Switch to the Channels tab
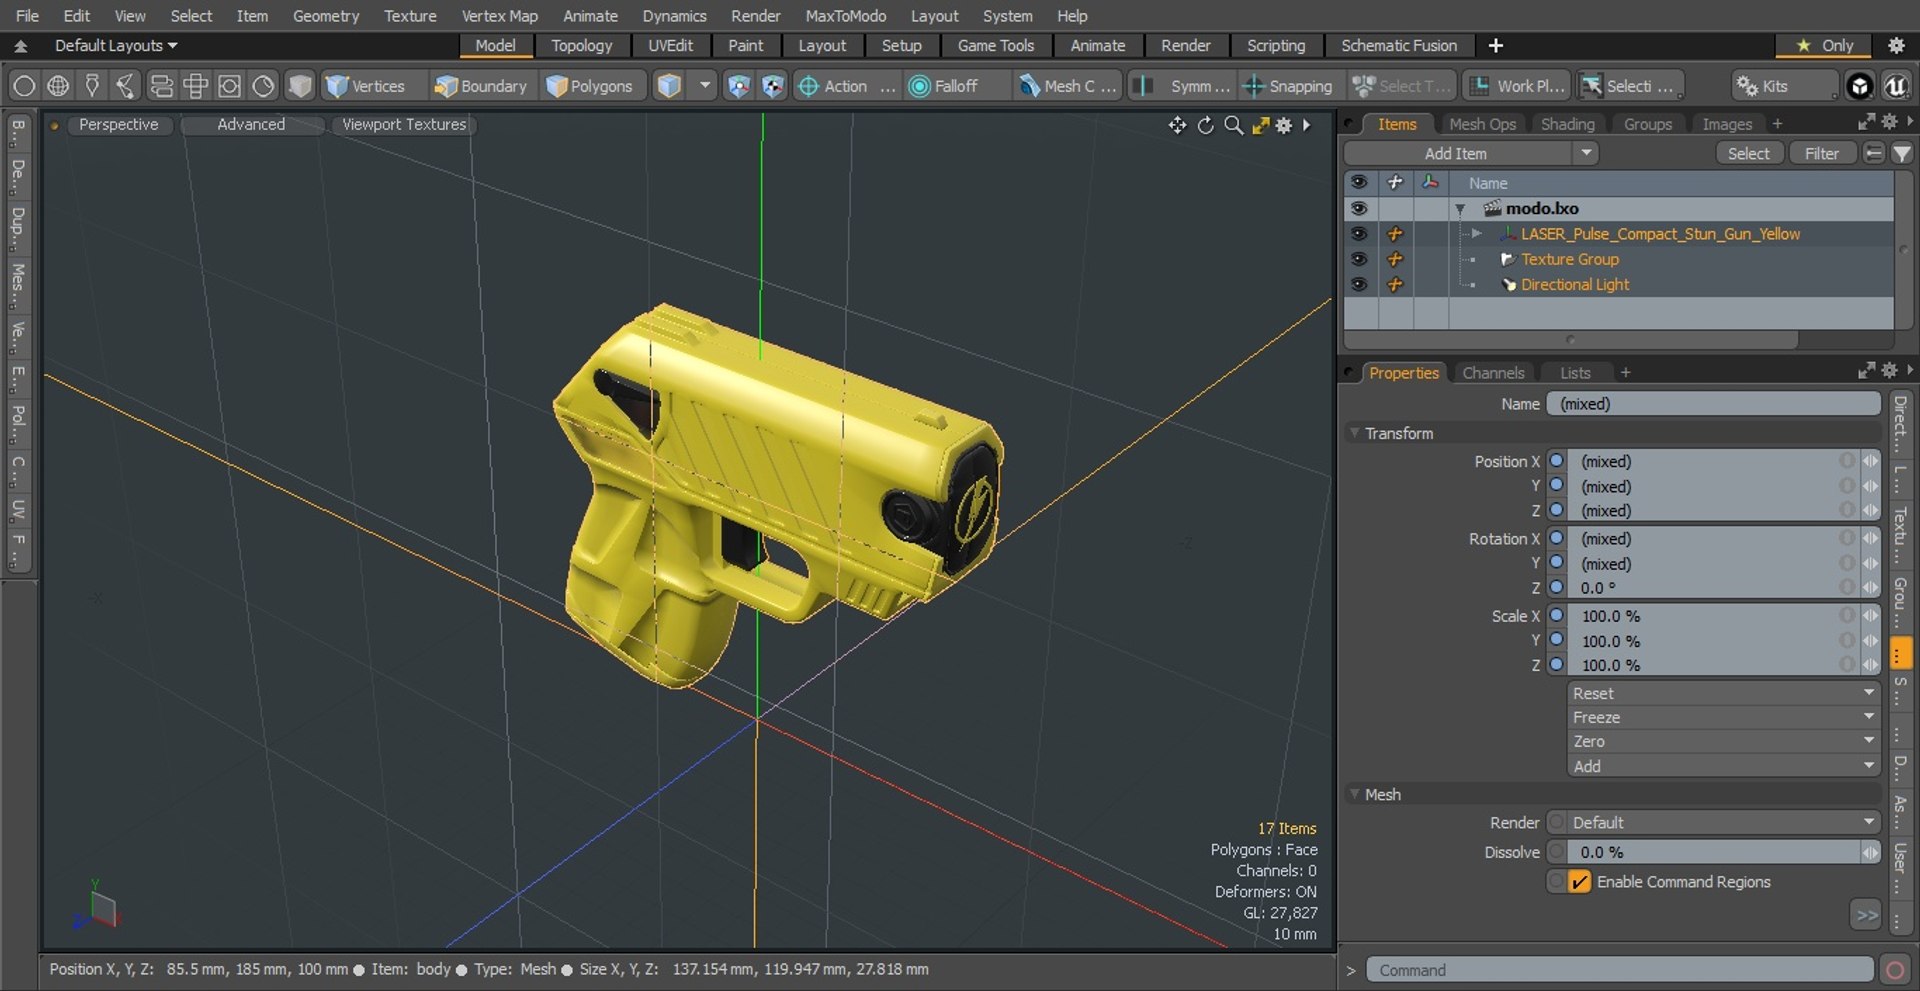 1493,373
